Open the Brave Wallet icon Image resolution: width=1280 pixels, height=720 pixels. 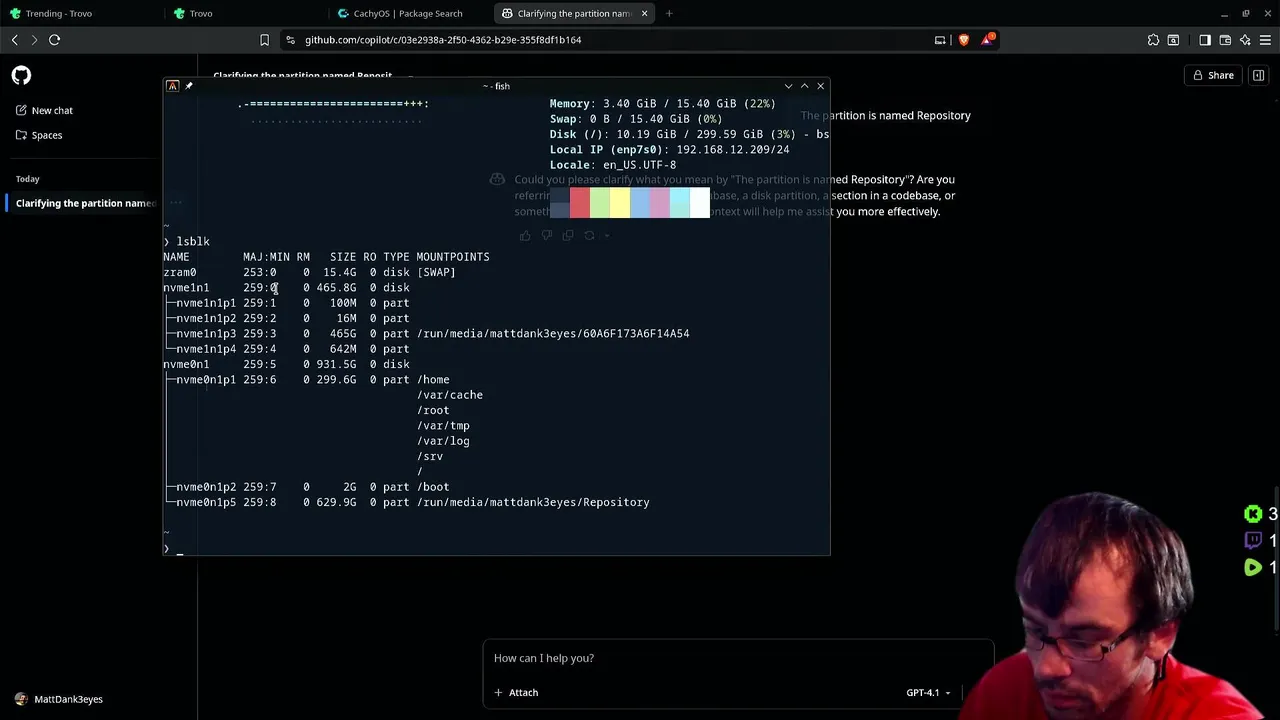[1225, 40]
